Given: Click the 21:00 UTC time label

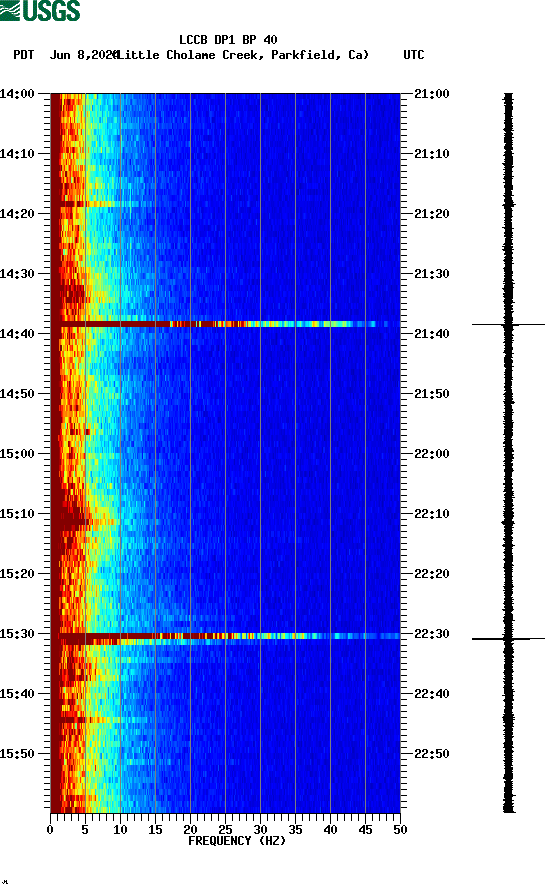Looking at the screenshot, I should 432,93.
